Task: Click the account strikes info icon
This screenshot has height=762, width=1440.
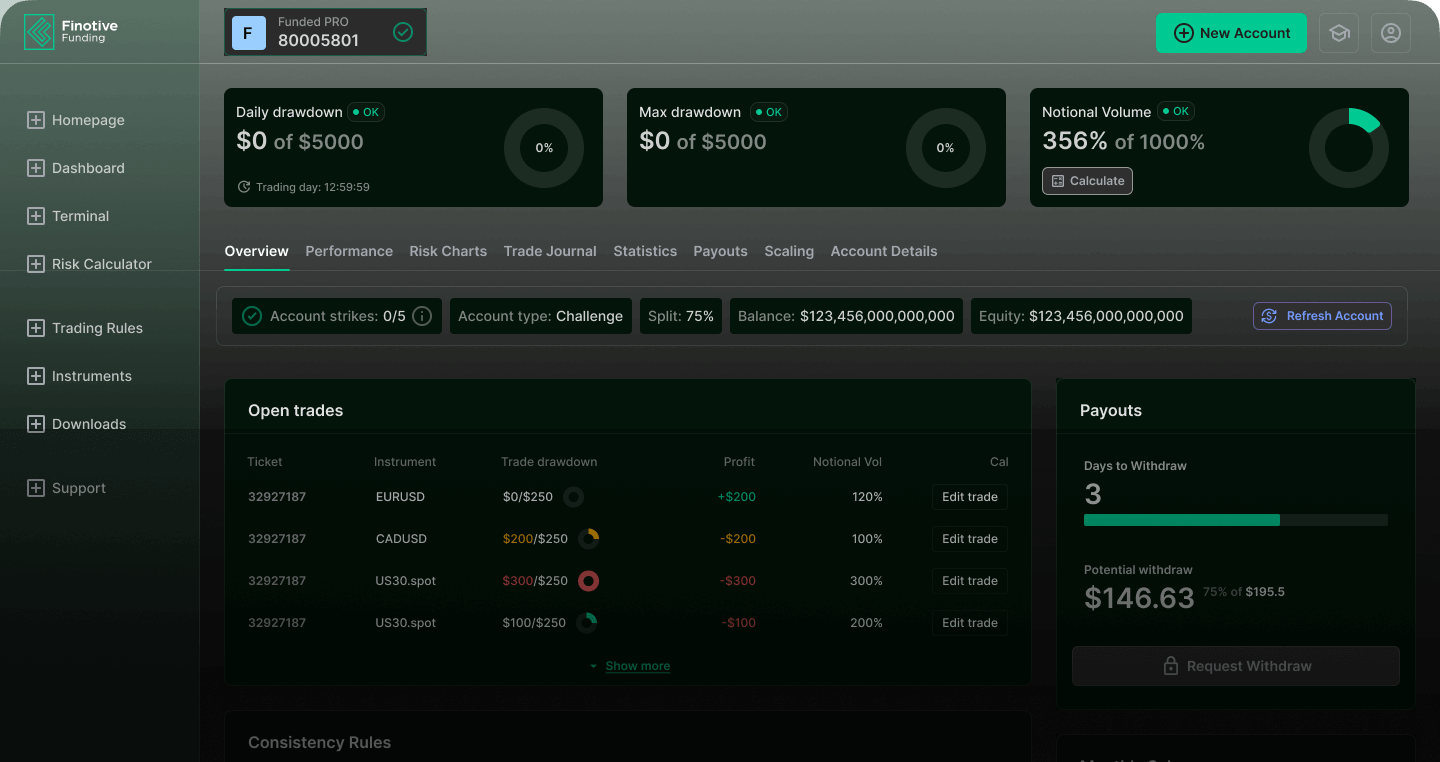Action: (x=422, y=316)
